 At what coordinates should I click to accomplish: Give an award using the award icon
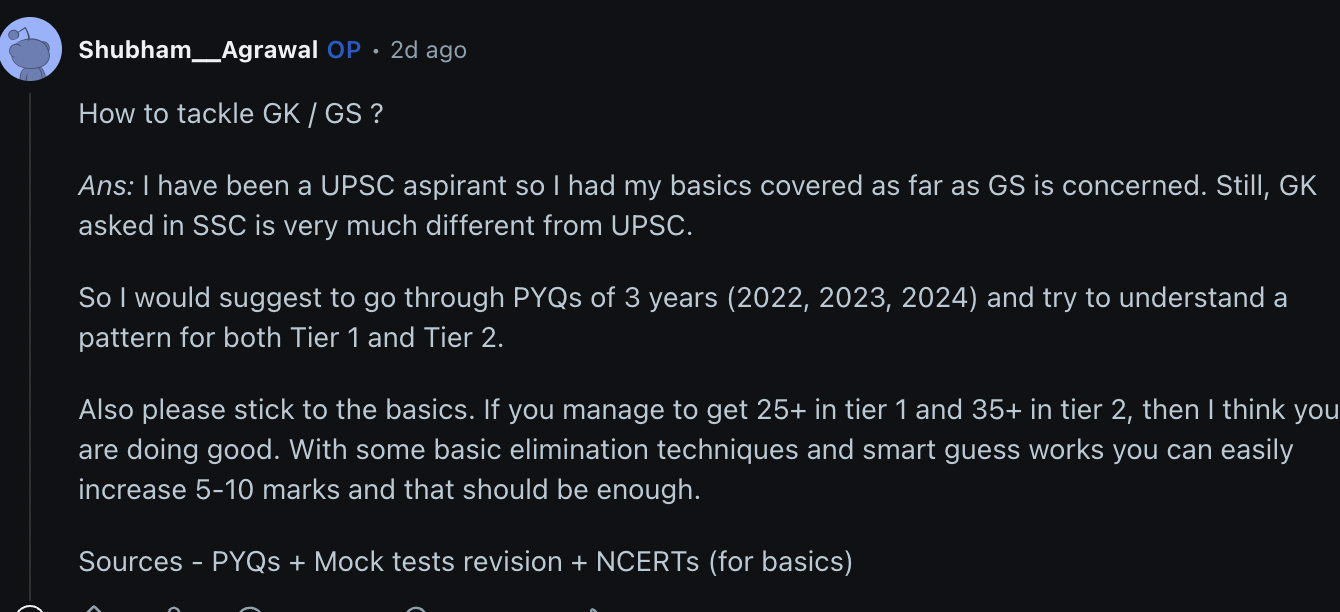coord(416,609)
